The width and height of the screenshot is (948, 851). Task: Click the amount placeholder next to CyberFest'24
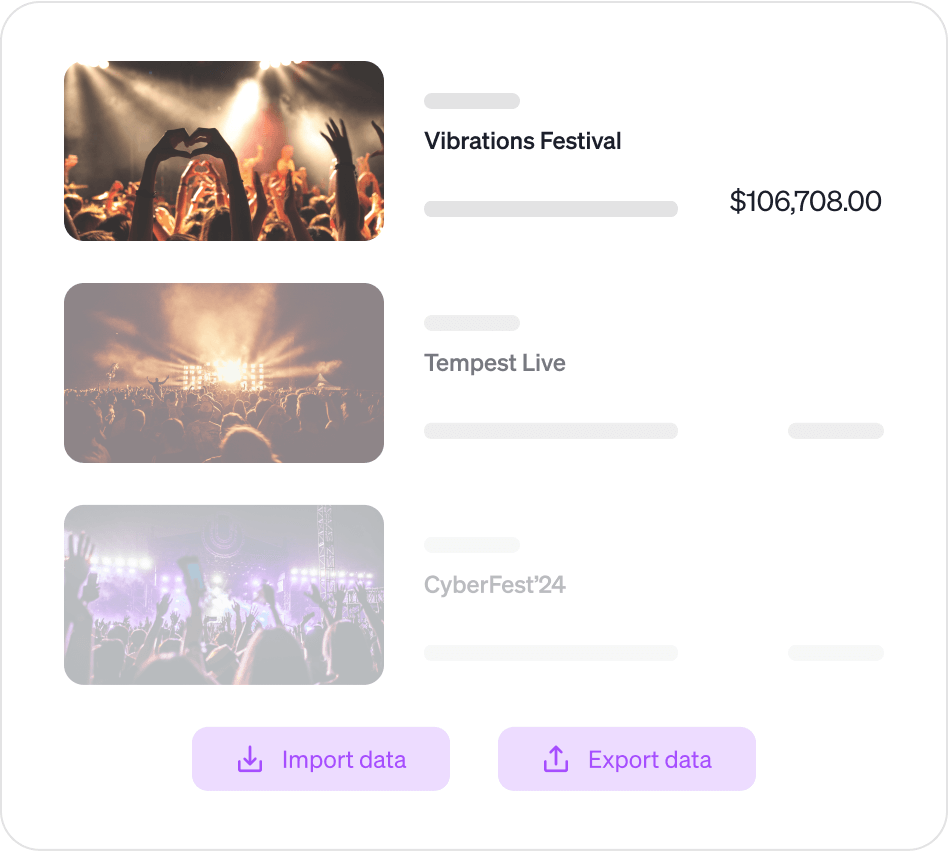836,652
